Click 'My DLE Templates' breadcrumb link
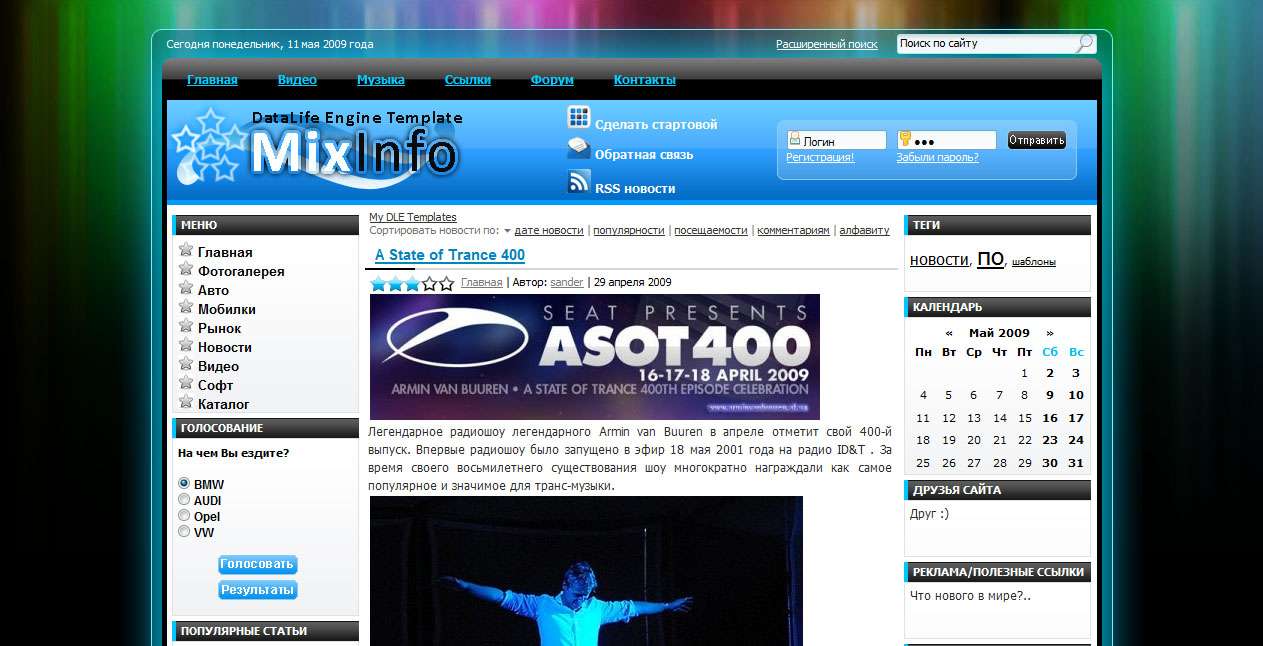 click(x=413, y=217)
